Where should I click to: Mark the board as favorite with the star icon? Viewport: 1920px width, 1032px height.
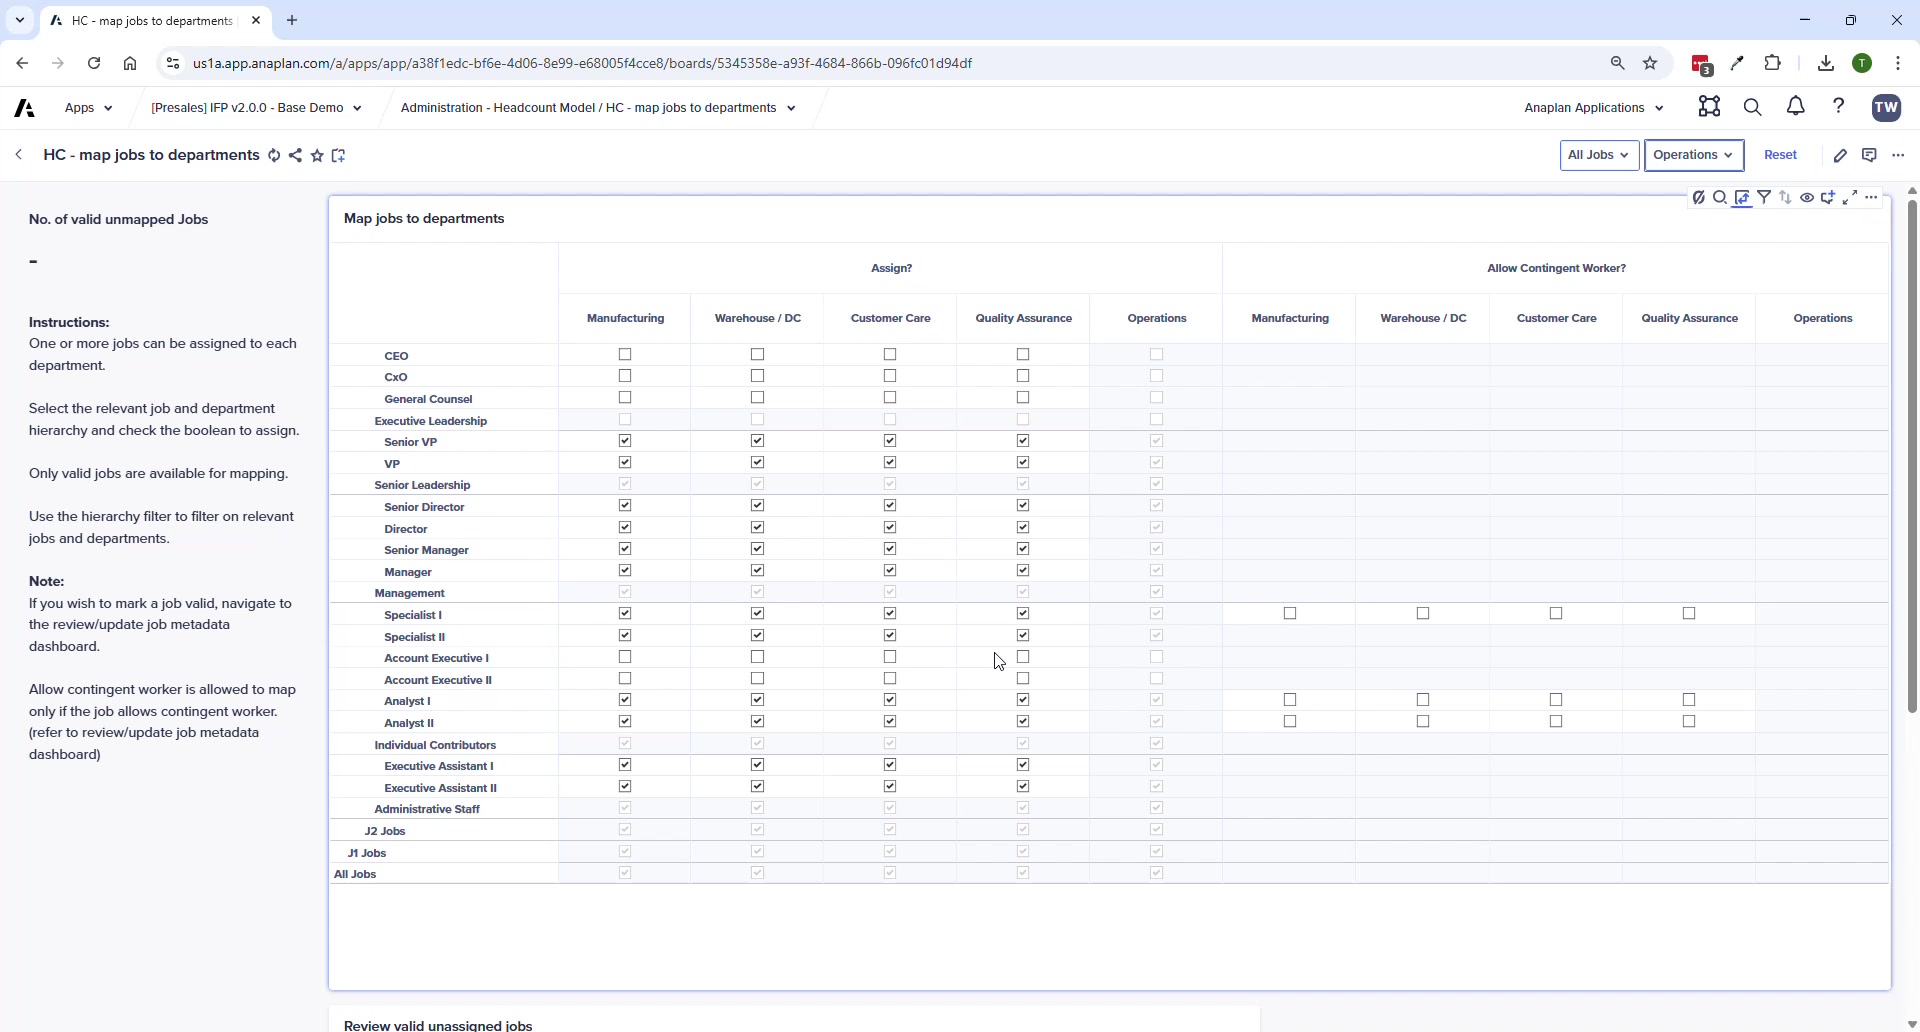(317, 155)
